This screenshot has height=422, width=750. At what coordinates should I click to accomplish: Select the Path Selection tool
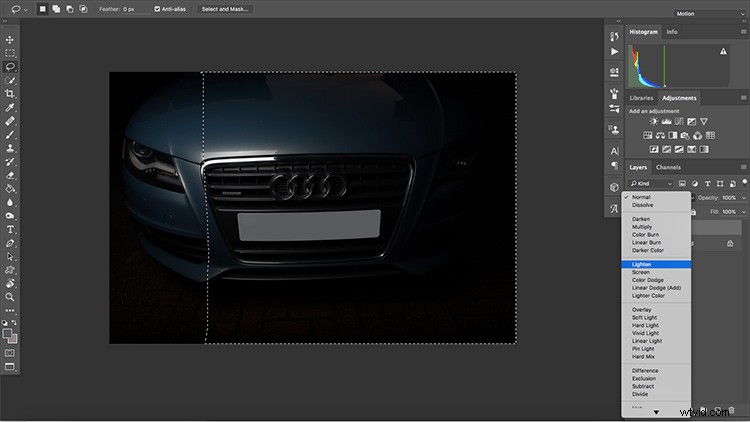point(10,256)
